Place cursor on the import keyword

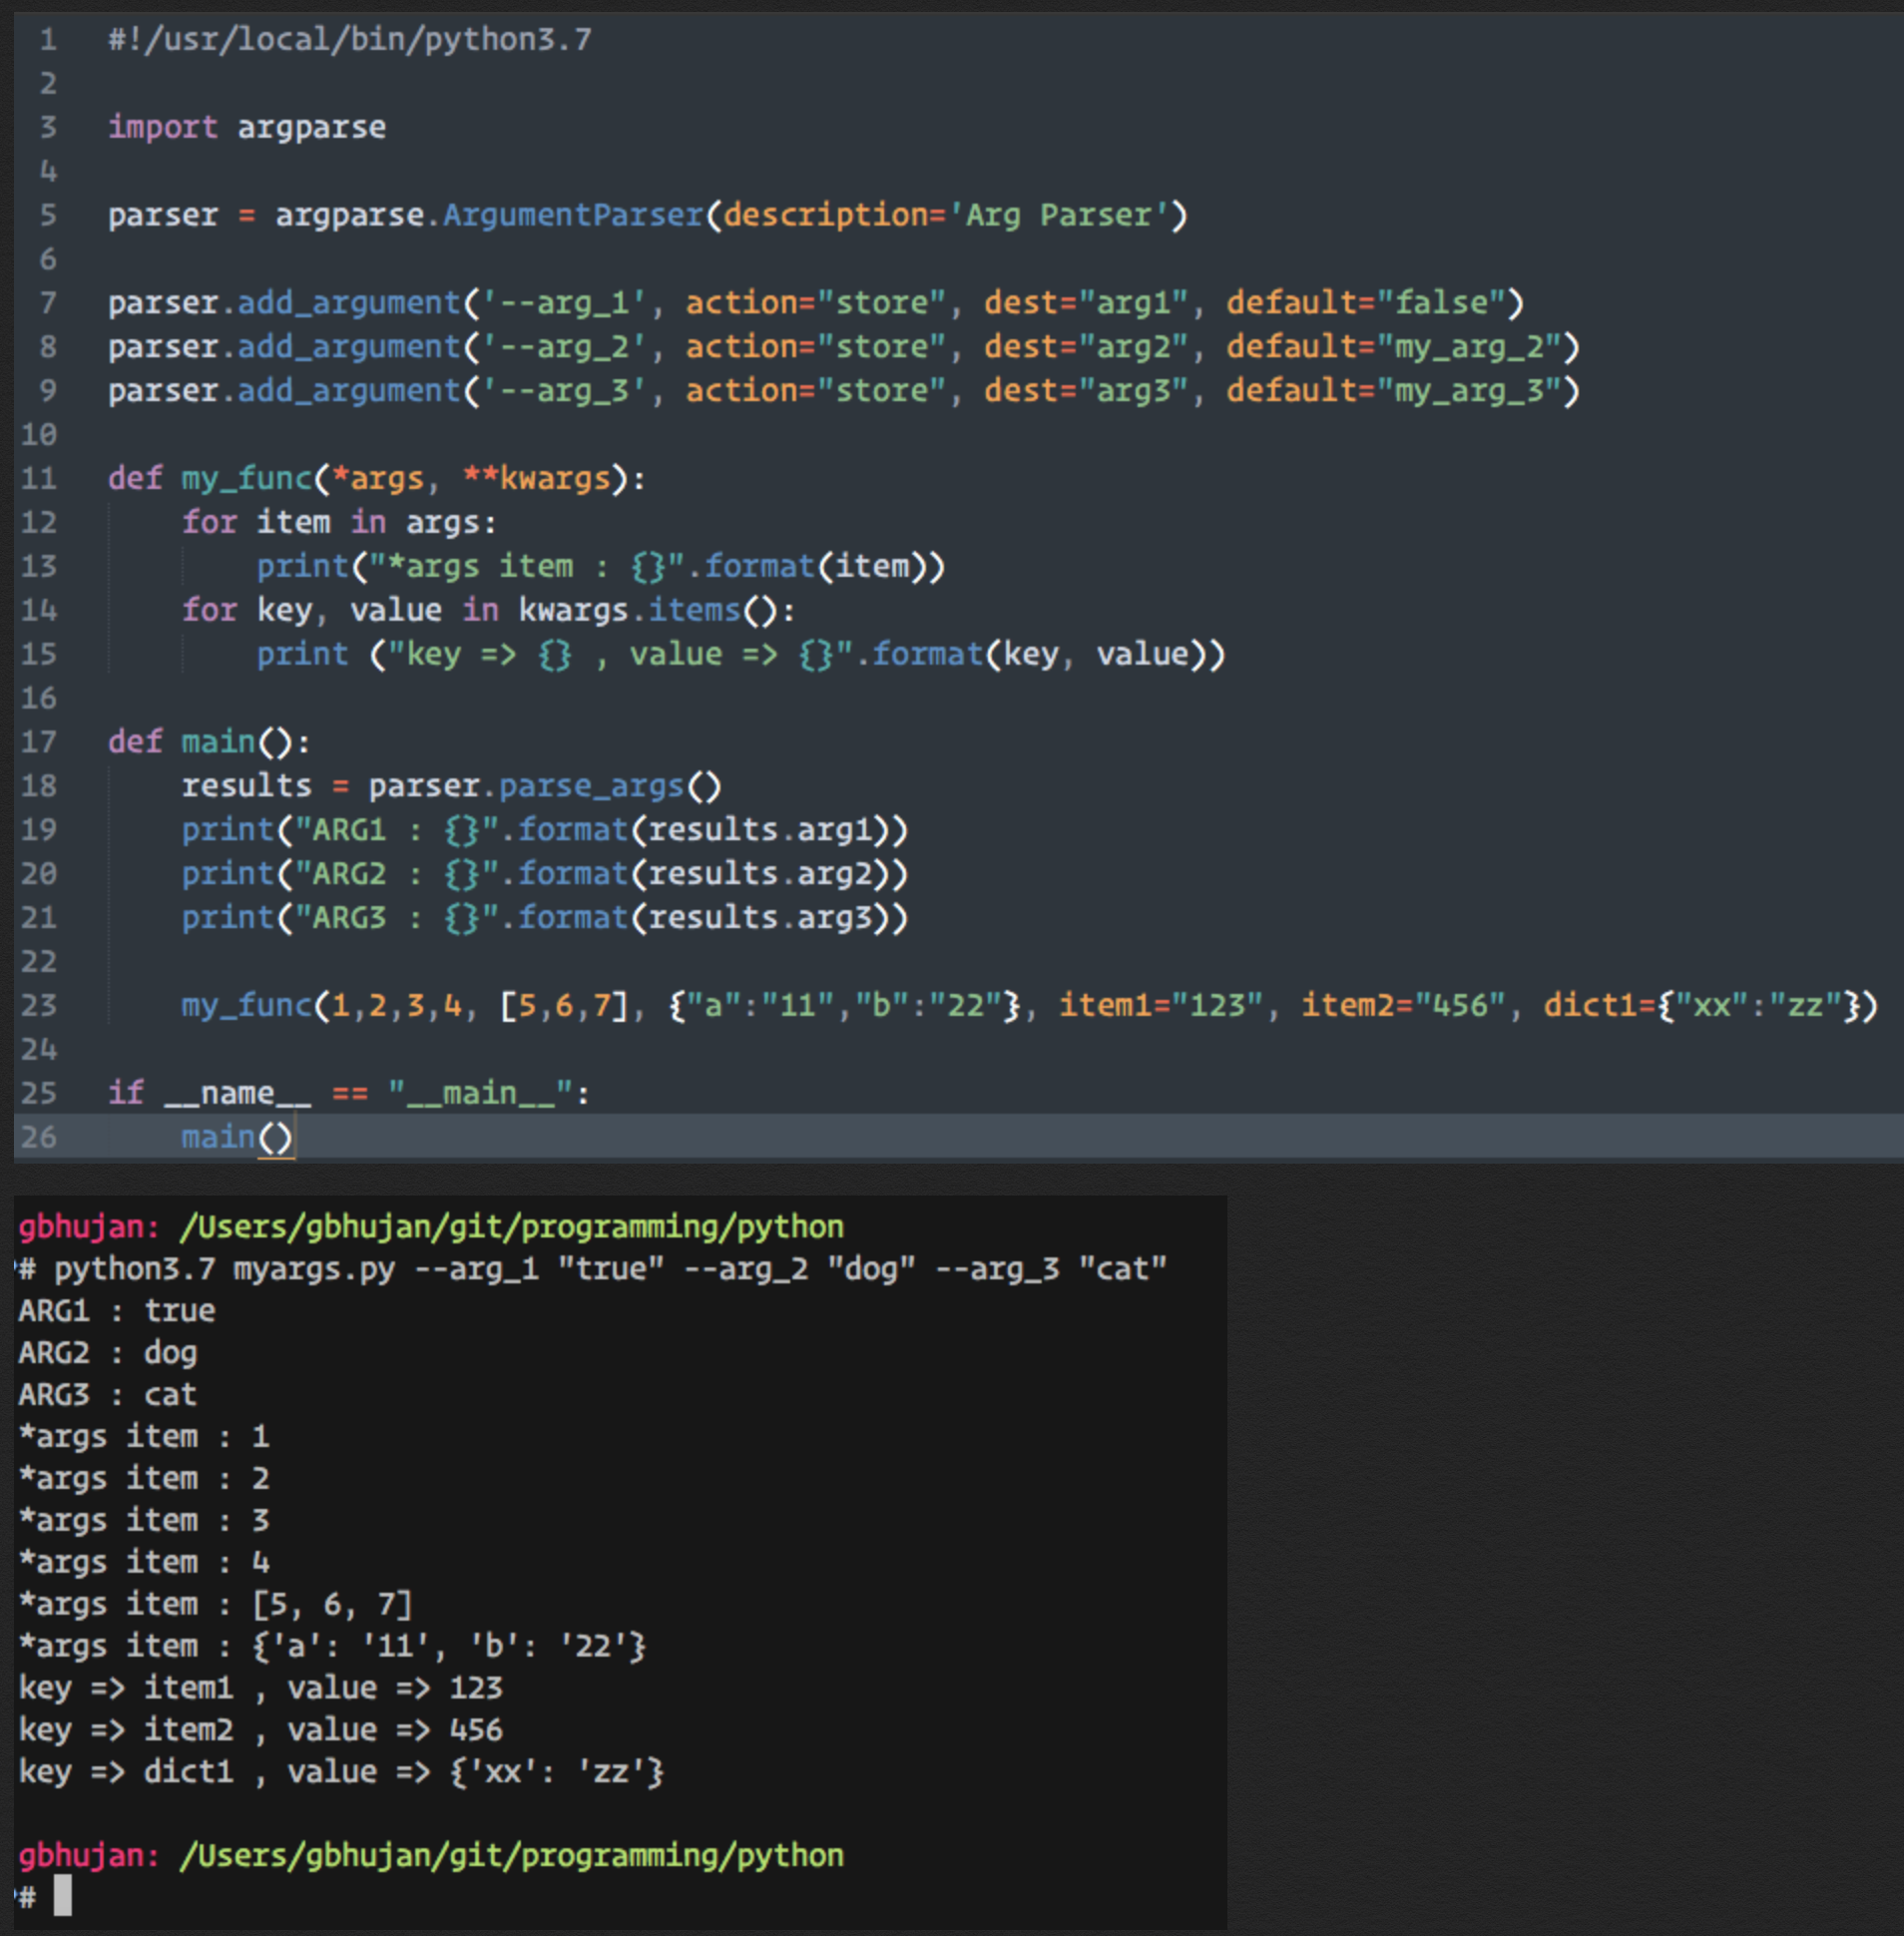click(x=162, y=127)
